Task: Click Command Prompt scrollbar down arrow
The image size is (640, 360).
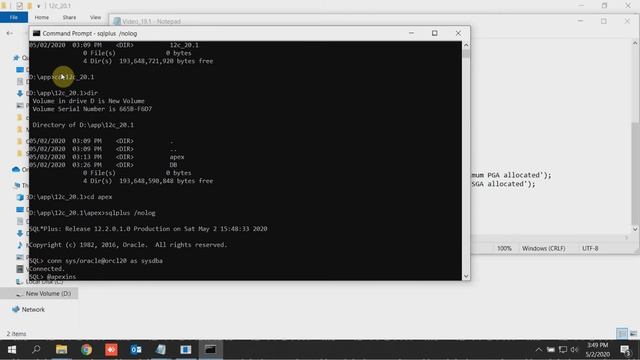Action: [x=466, y=276]
